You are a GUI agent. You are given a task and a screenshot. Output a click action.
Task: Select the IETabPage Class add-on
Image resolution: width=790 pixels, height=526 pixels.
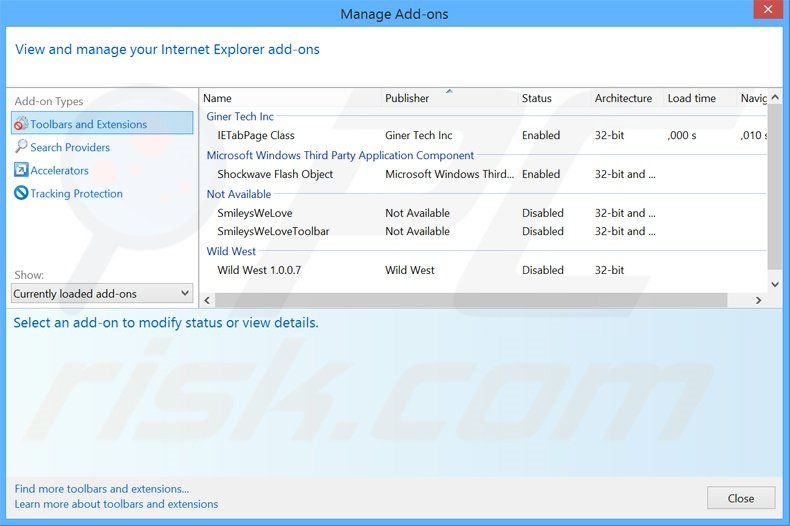(255, 135)
